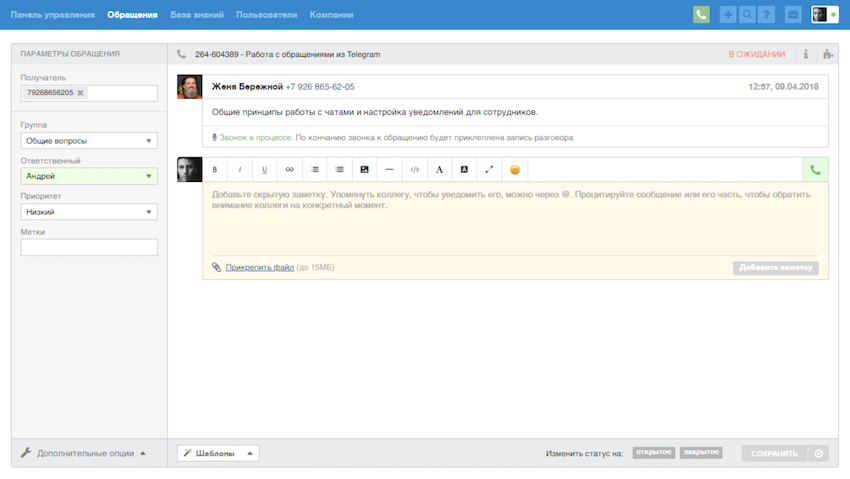
Task: Click the Сохранить button
Action: (x=775, y=453)
